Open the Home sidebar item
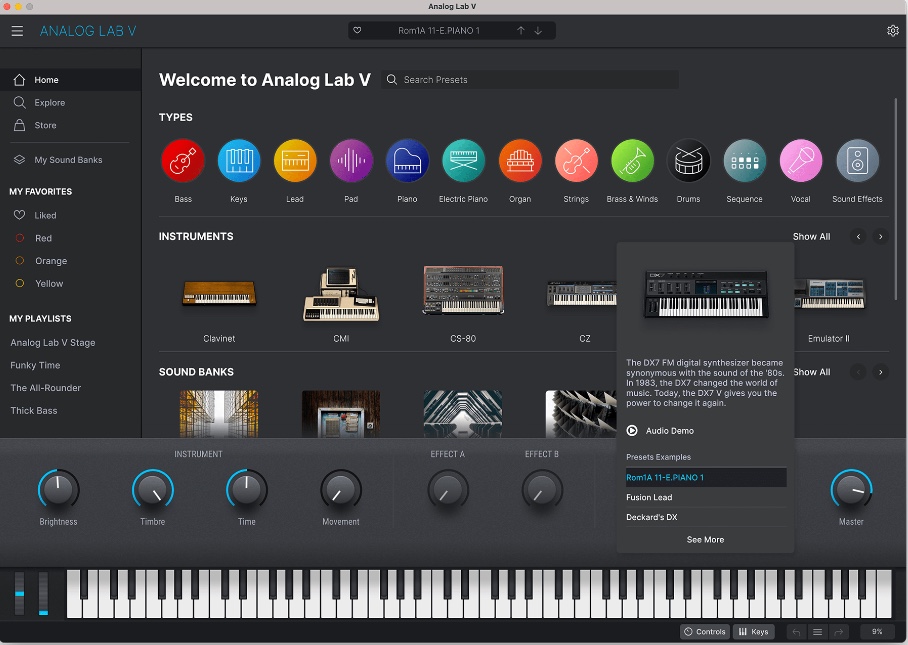The width and height of the screenshot is (908, 645). pos(71,80)
